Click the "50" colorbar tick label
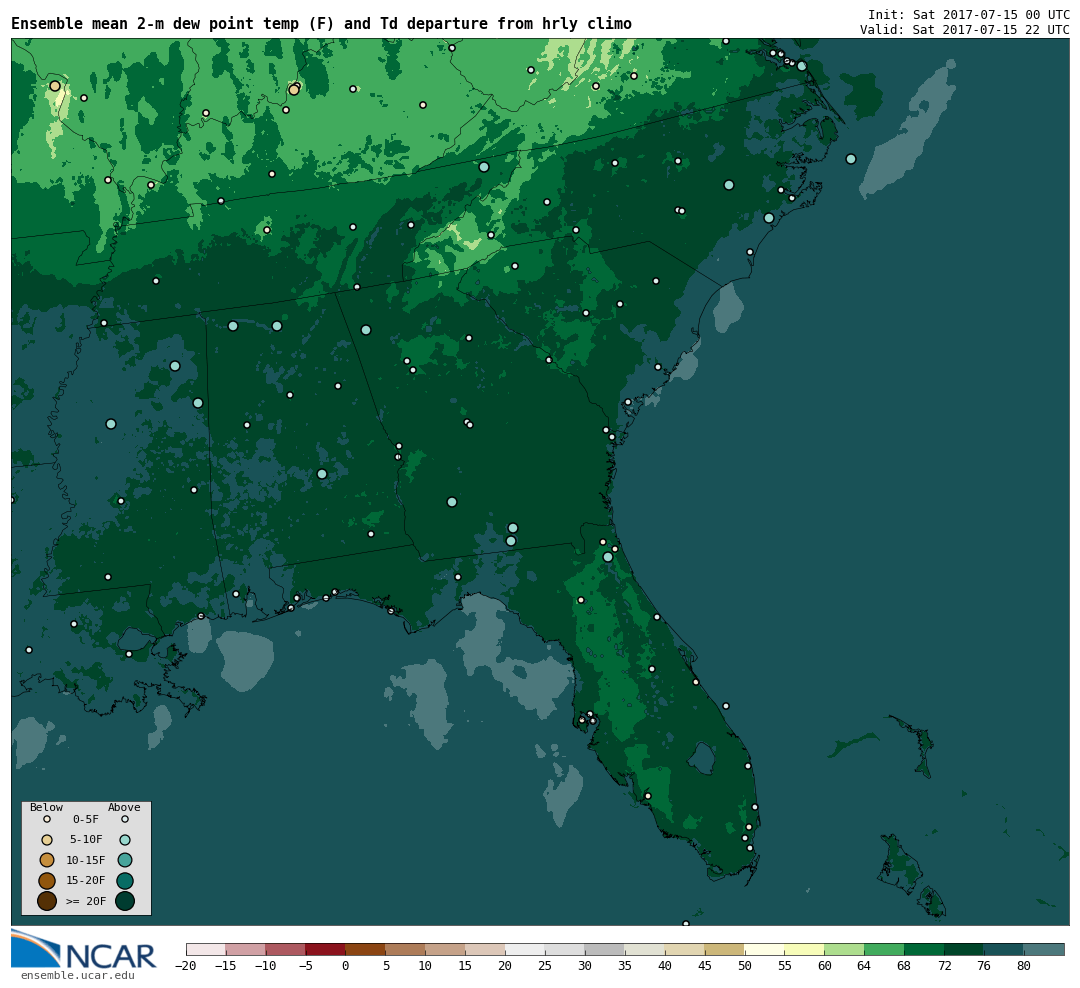1080x988 pixels. click(x=745, y=966)
